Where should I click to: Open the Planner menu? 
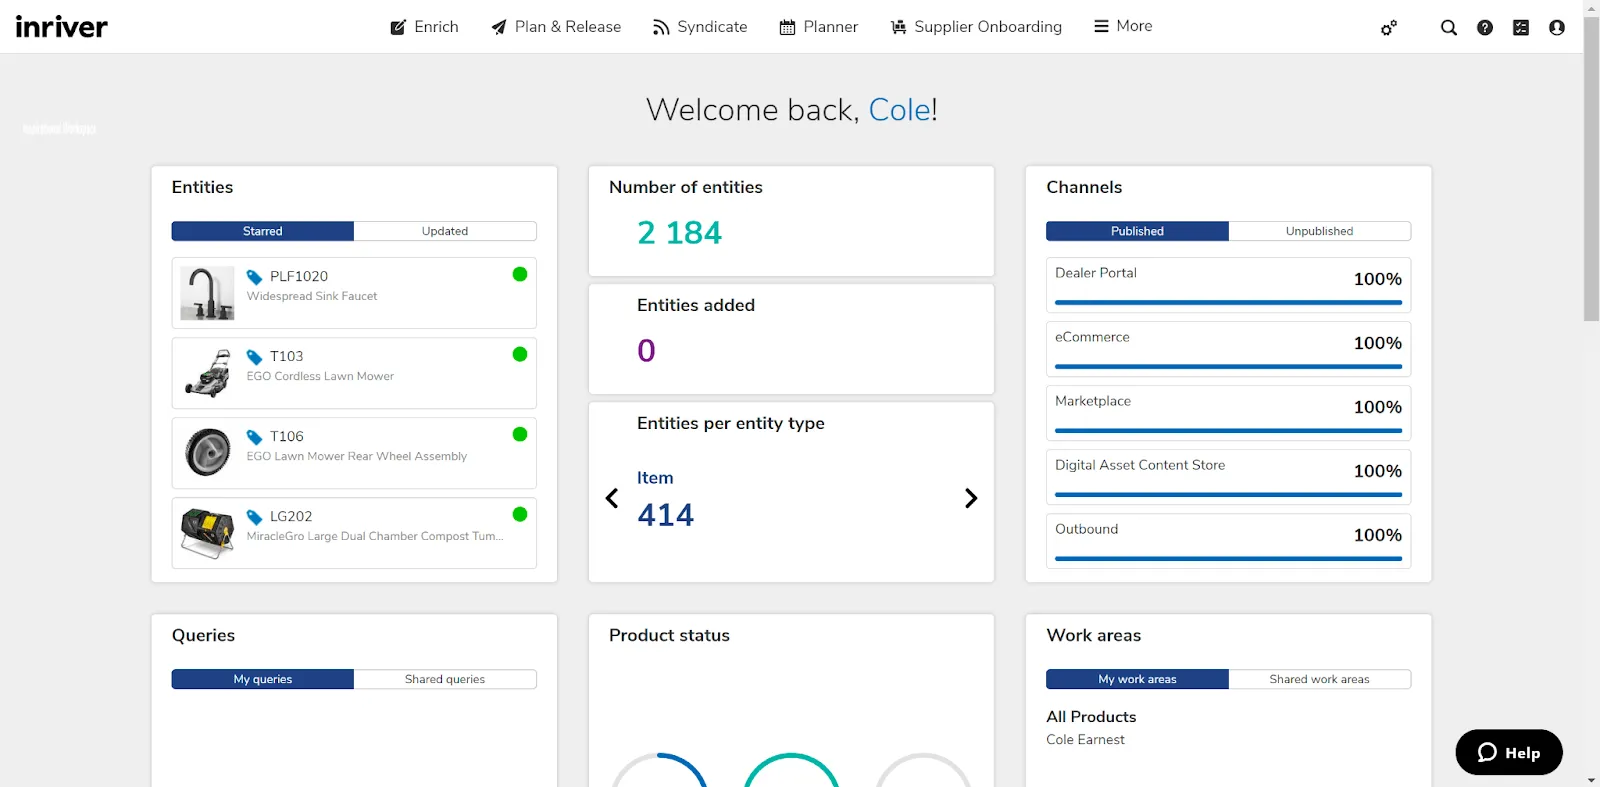click(819, 27)
